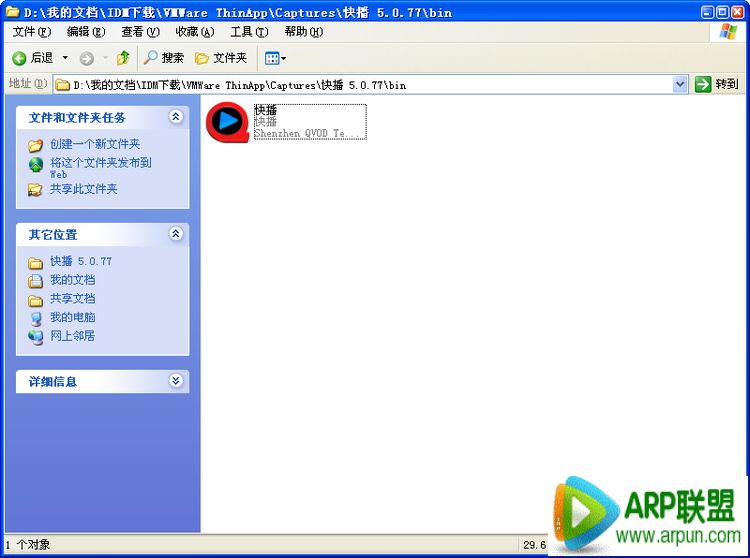The width and height of the screenshot is (750, 558).
Task: Open the 帮助(H) menu
Action: [x=303, y=32]
